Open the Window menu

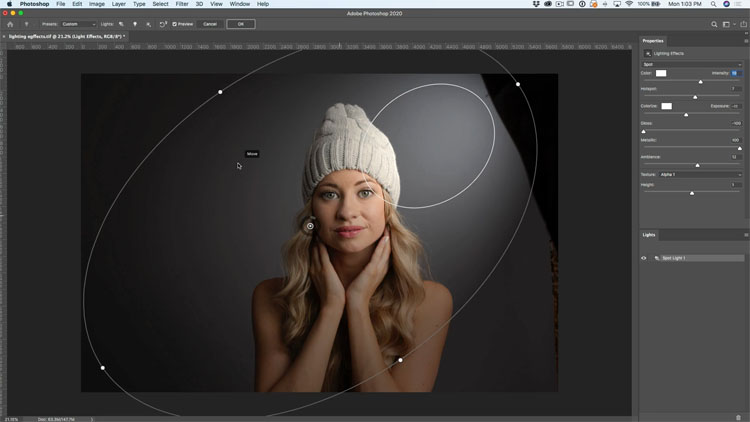[240, 4]
